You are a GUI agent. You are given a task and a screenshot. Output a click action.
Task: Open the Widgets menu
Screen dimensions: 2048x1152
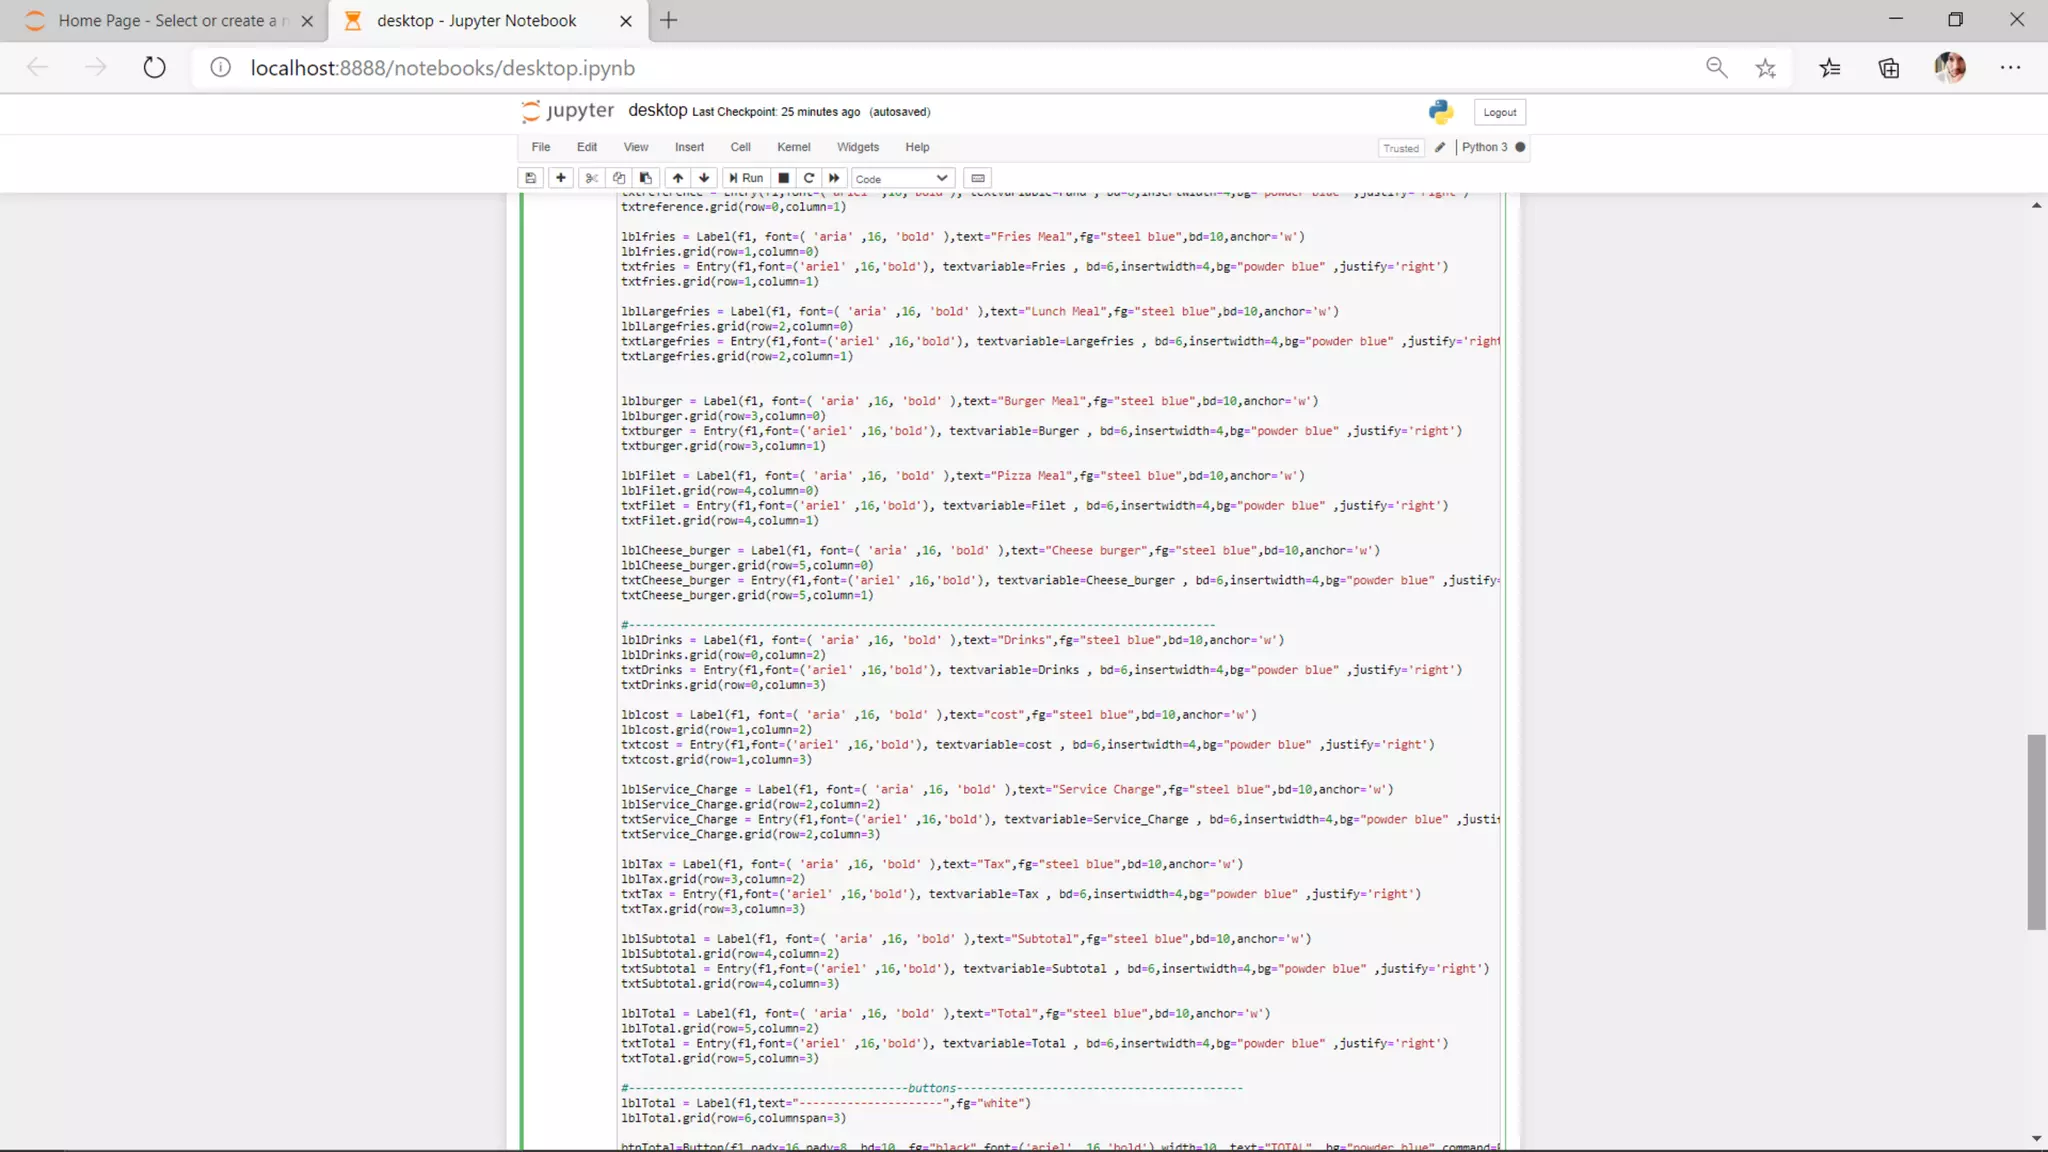tap(857, 147)
